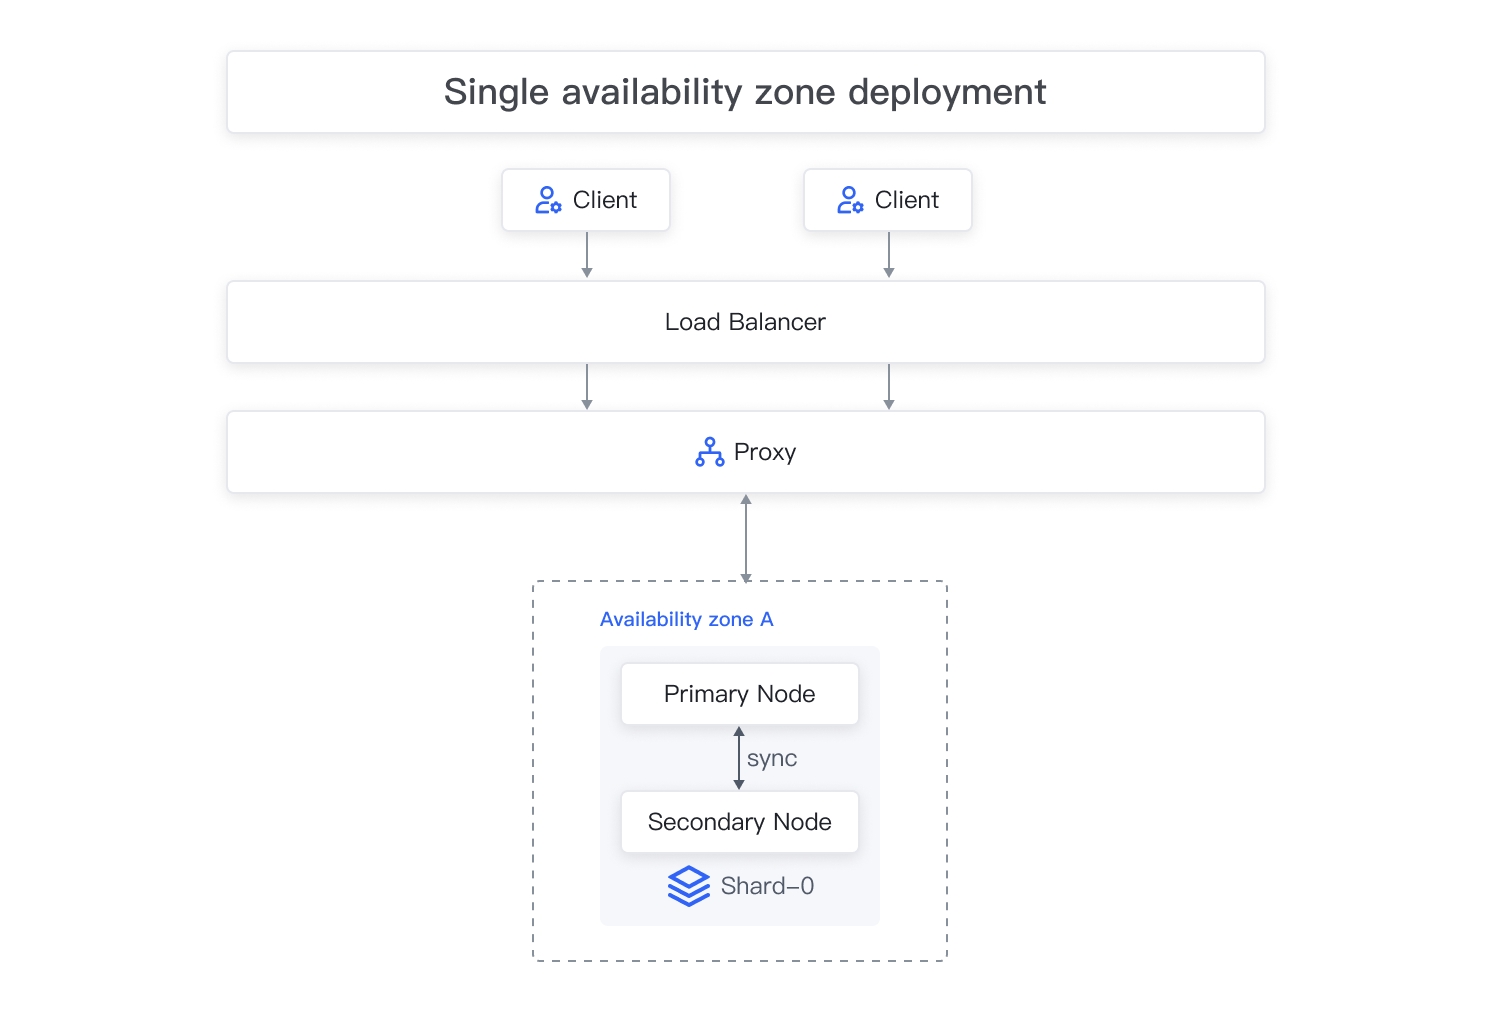Viewport: 1506px width, 1036px height.
Task: Click the Shard-0 layers icon
Action: click(x=689, y=886)
